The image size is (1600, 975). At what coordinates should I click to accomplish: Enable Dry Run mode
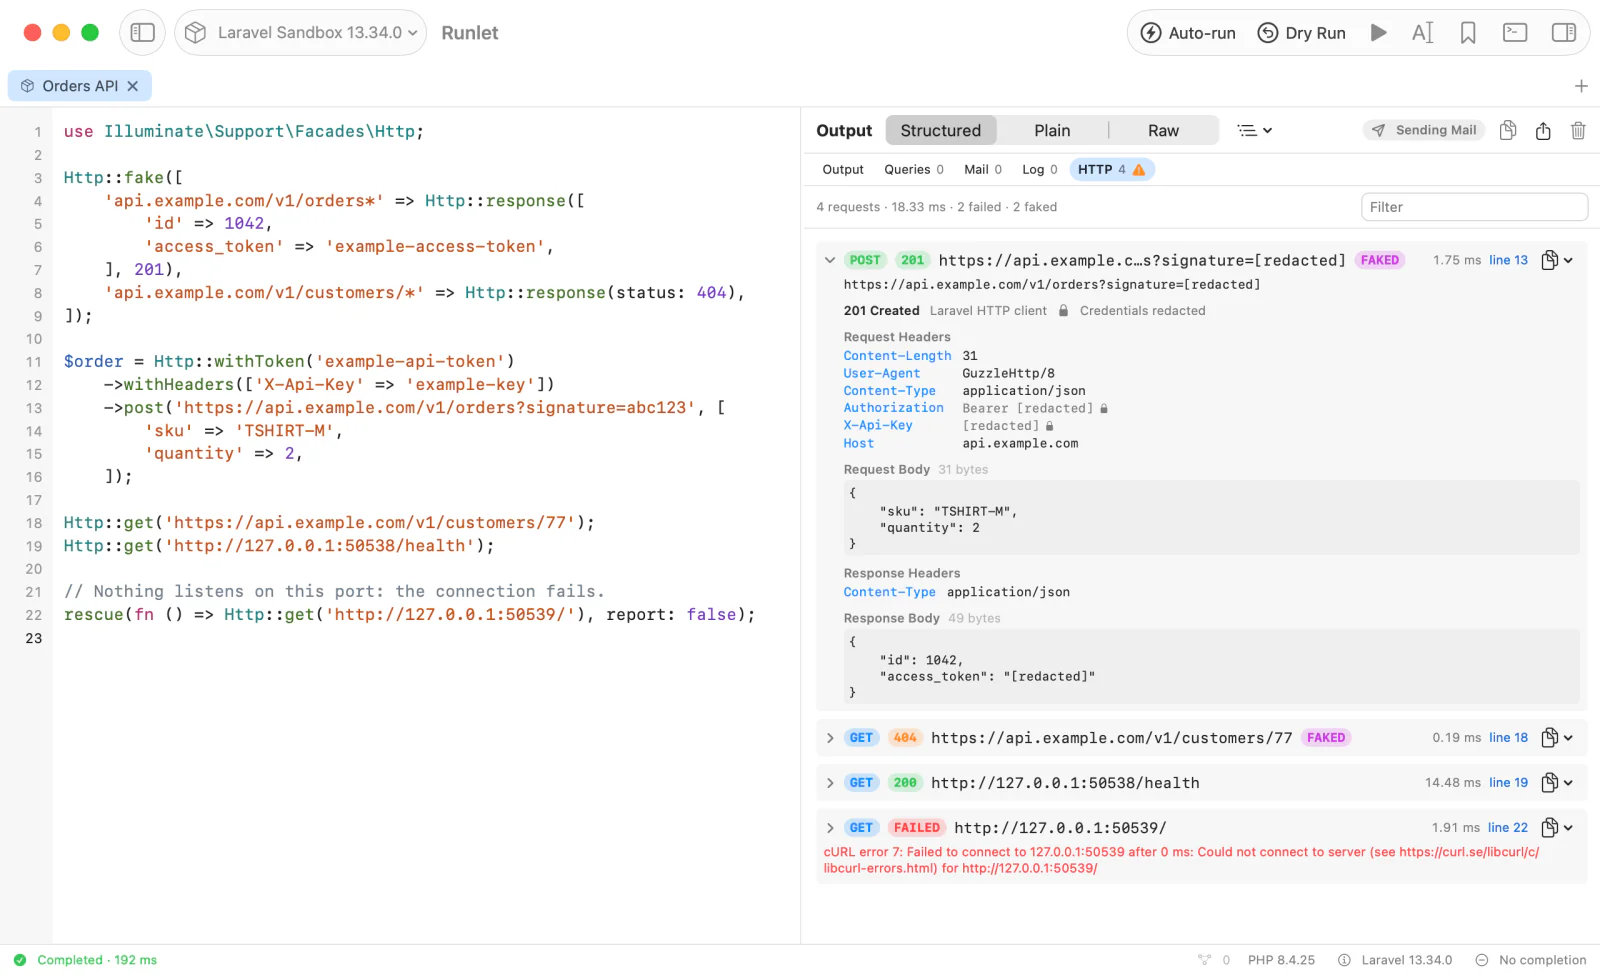(x=1301, y=33)
